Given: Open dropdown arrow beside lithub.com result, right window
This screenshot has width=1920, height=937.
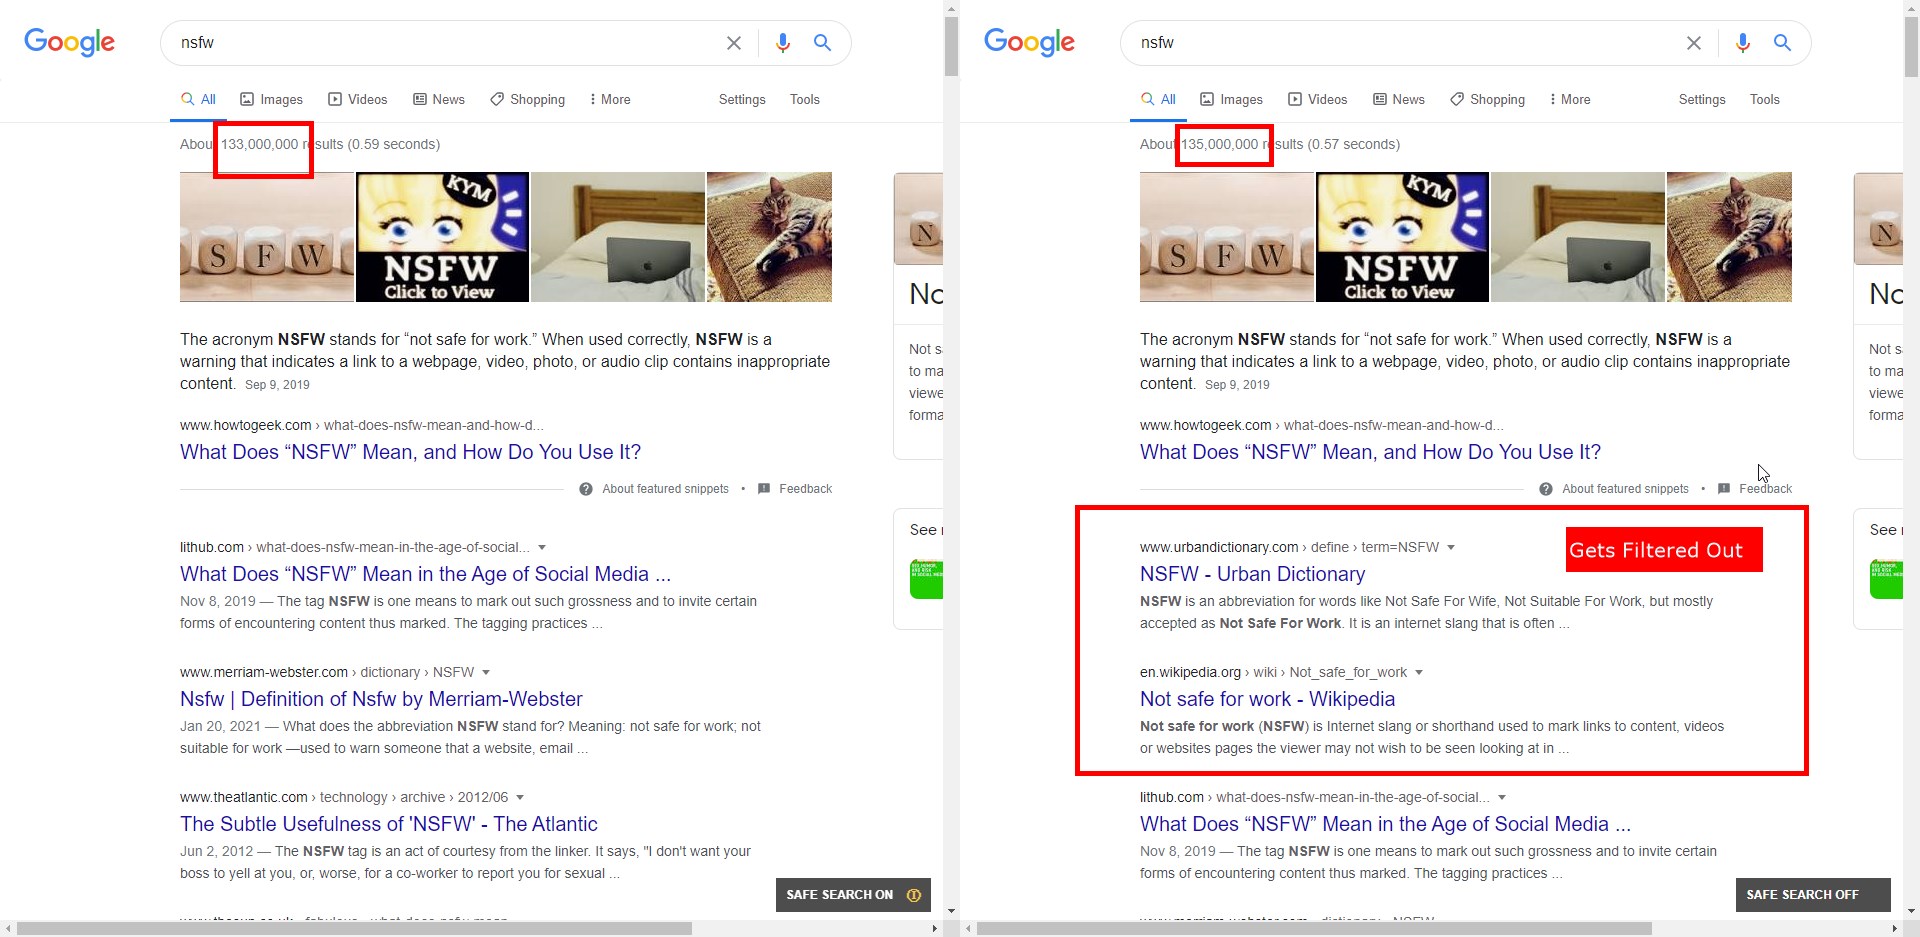Looking at the screenshot, I should click(x=1502, y=798).
